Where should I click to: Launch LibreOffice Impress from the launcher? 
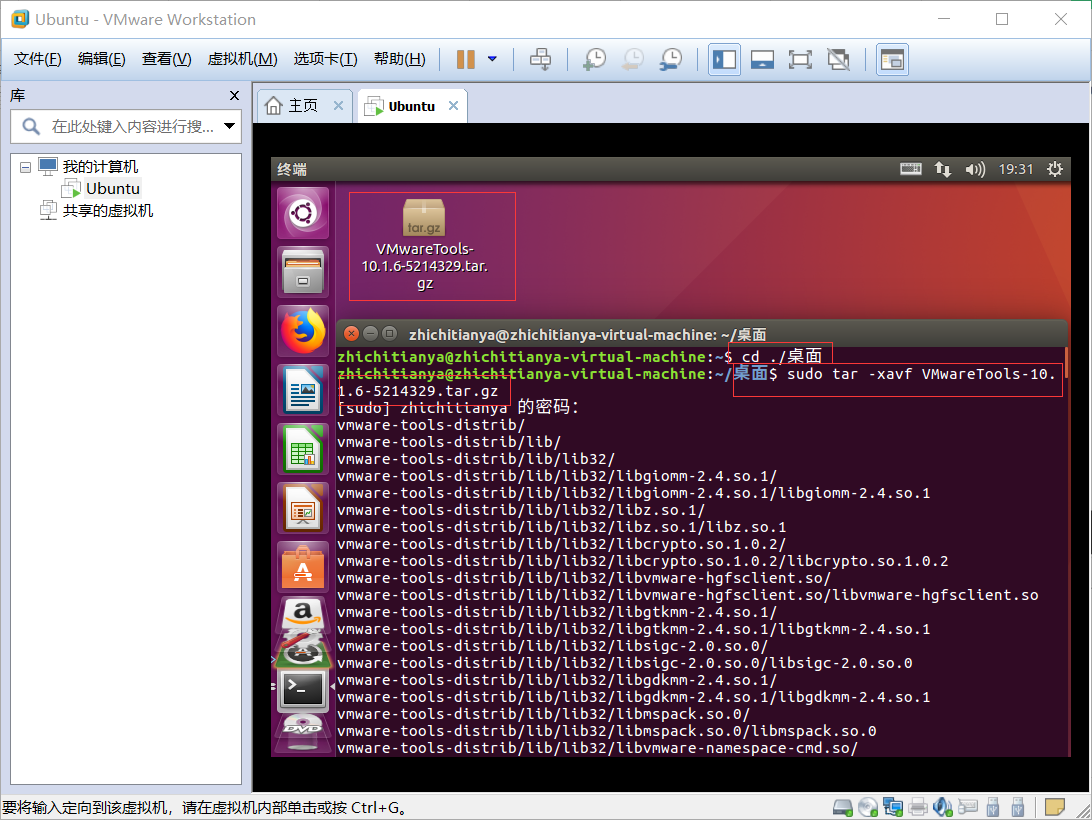(303, 509)
